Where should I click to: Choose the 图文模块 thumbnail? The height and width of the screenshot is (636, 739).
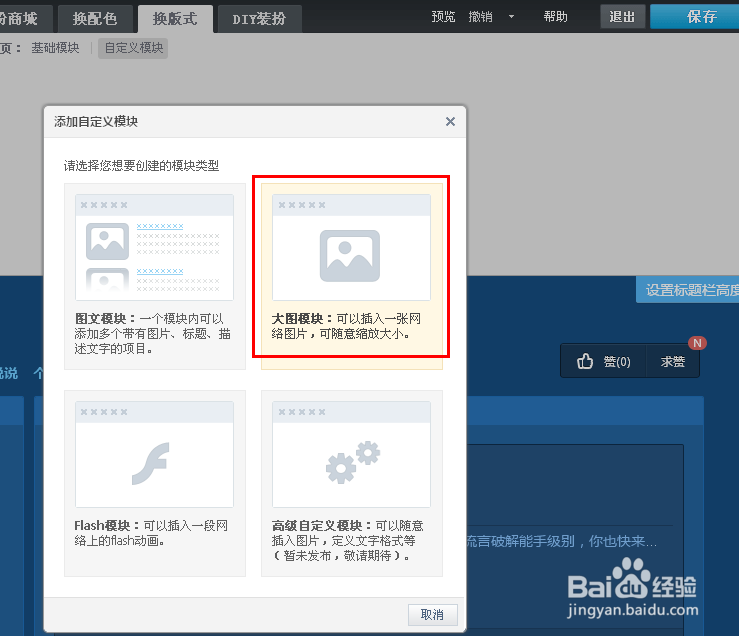click(x=155, y=248)
